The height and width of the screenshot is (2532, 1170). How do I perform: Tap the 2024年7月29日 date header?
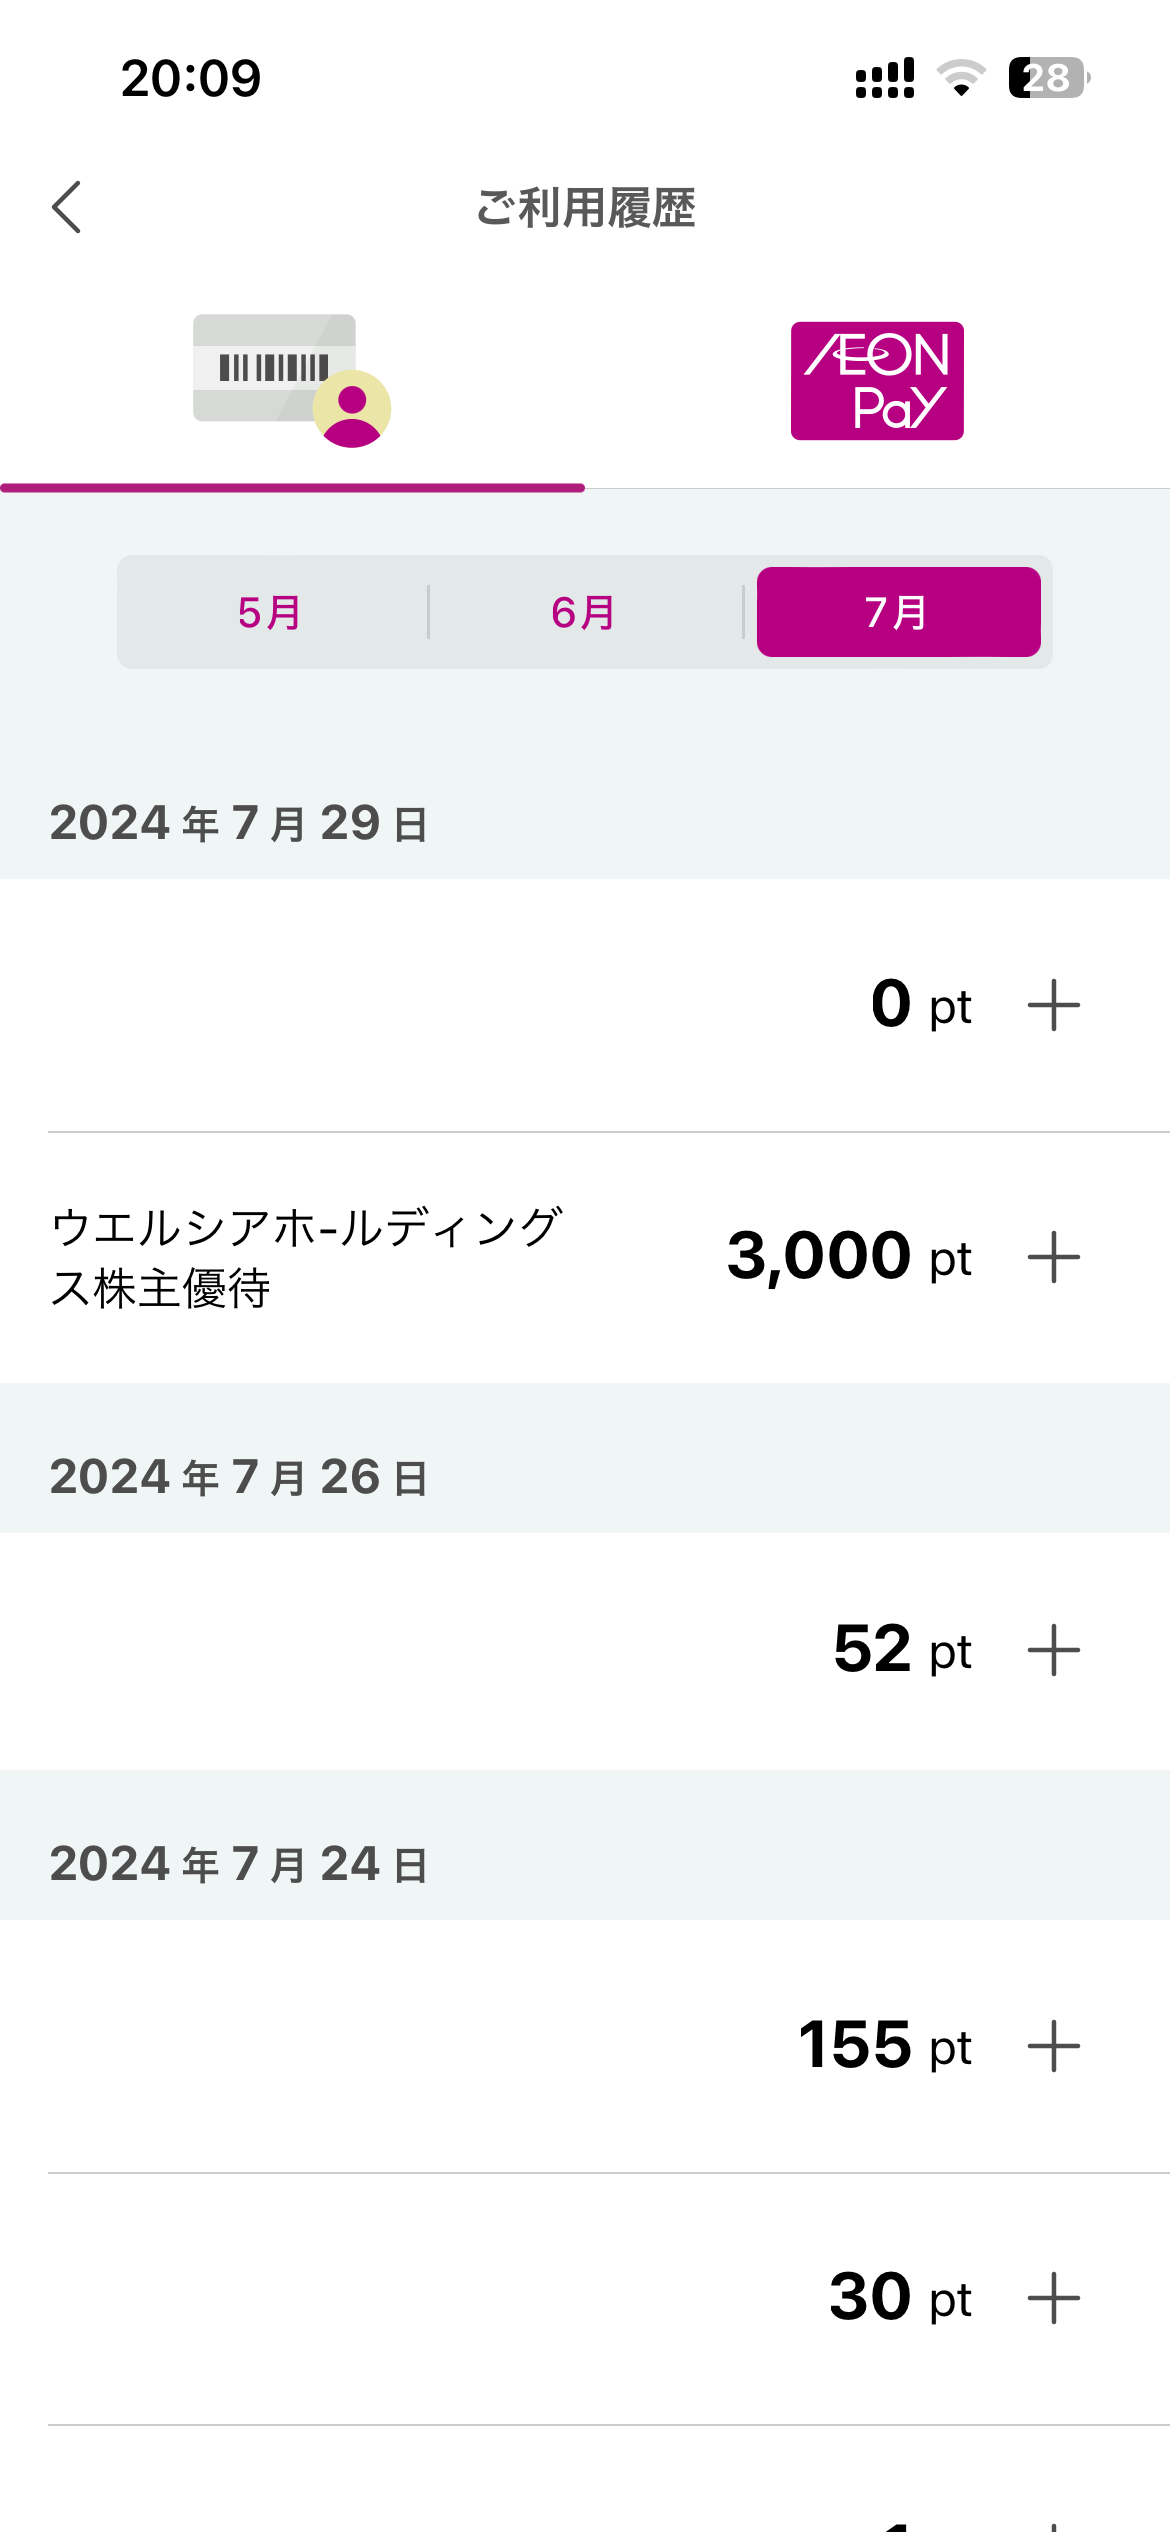[x=240, y=824]
